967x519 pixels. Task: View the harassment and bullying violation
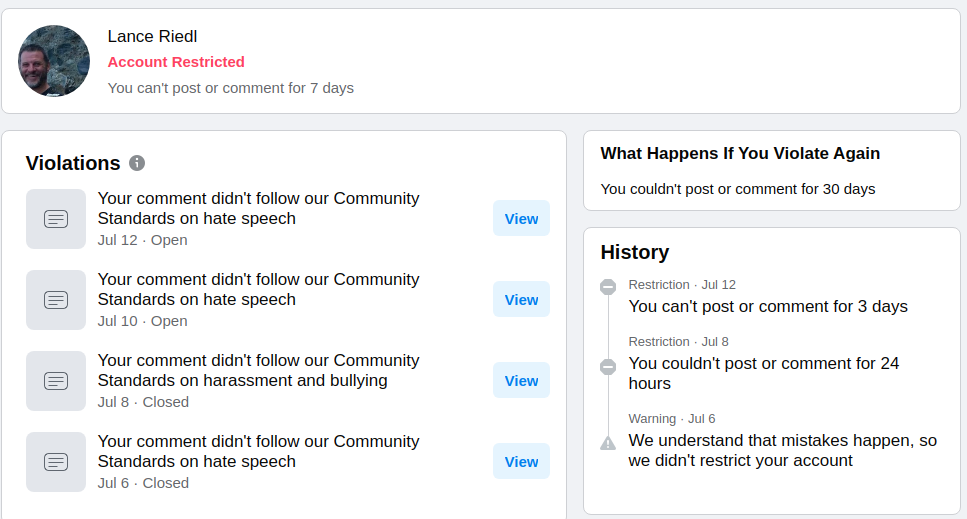pos(521,381)
